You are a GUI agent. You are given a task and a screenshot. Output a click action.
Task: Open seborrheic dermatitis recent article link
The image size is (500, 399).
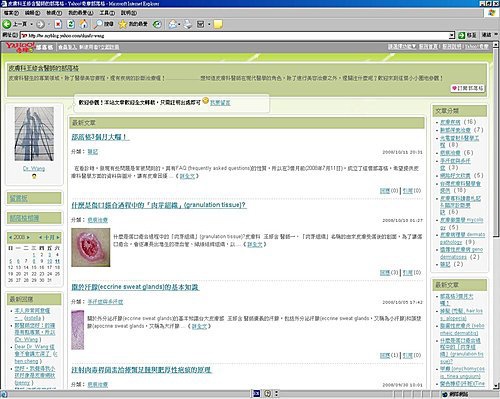pyautogui.click(x=462, y=329)
